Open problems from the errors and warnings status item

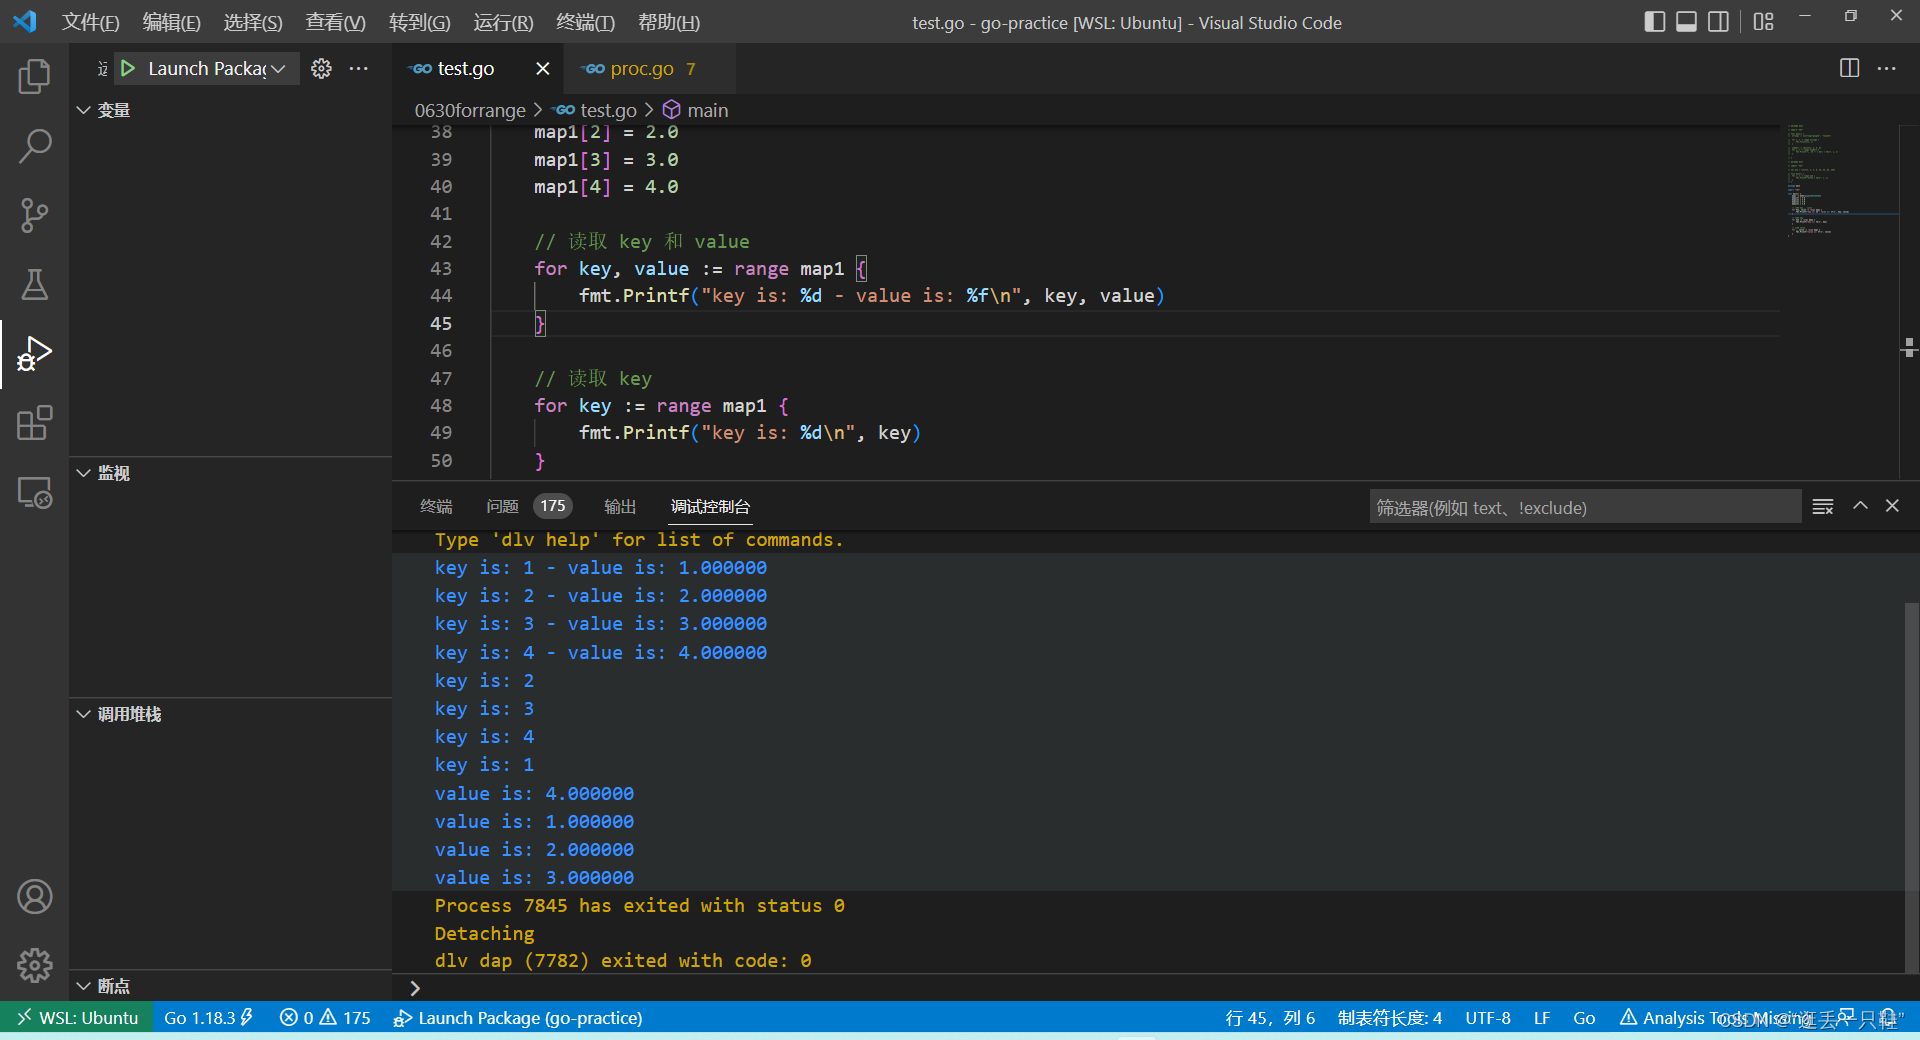coord(325,1017)
